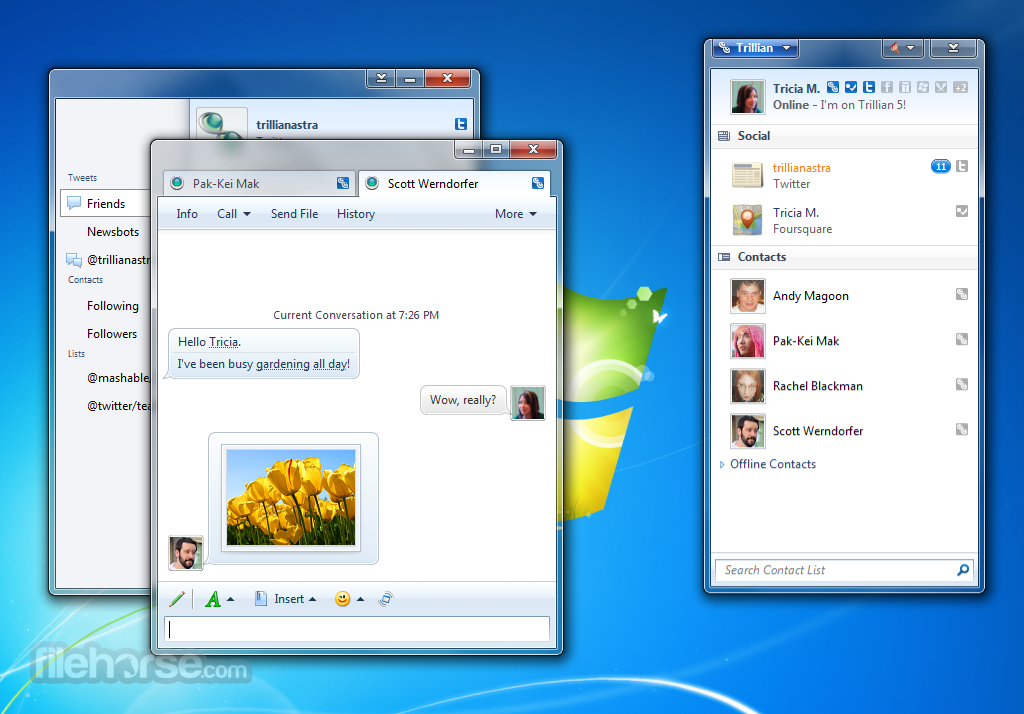Click the Twitter notification badge showing 11
The width and height of the screenshot is (1024, 714).
(940, 166)
